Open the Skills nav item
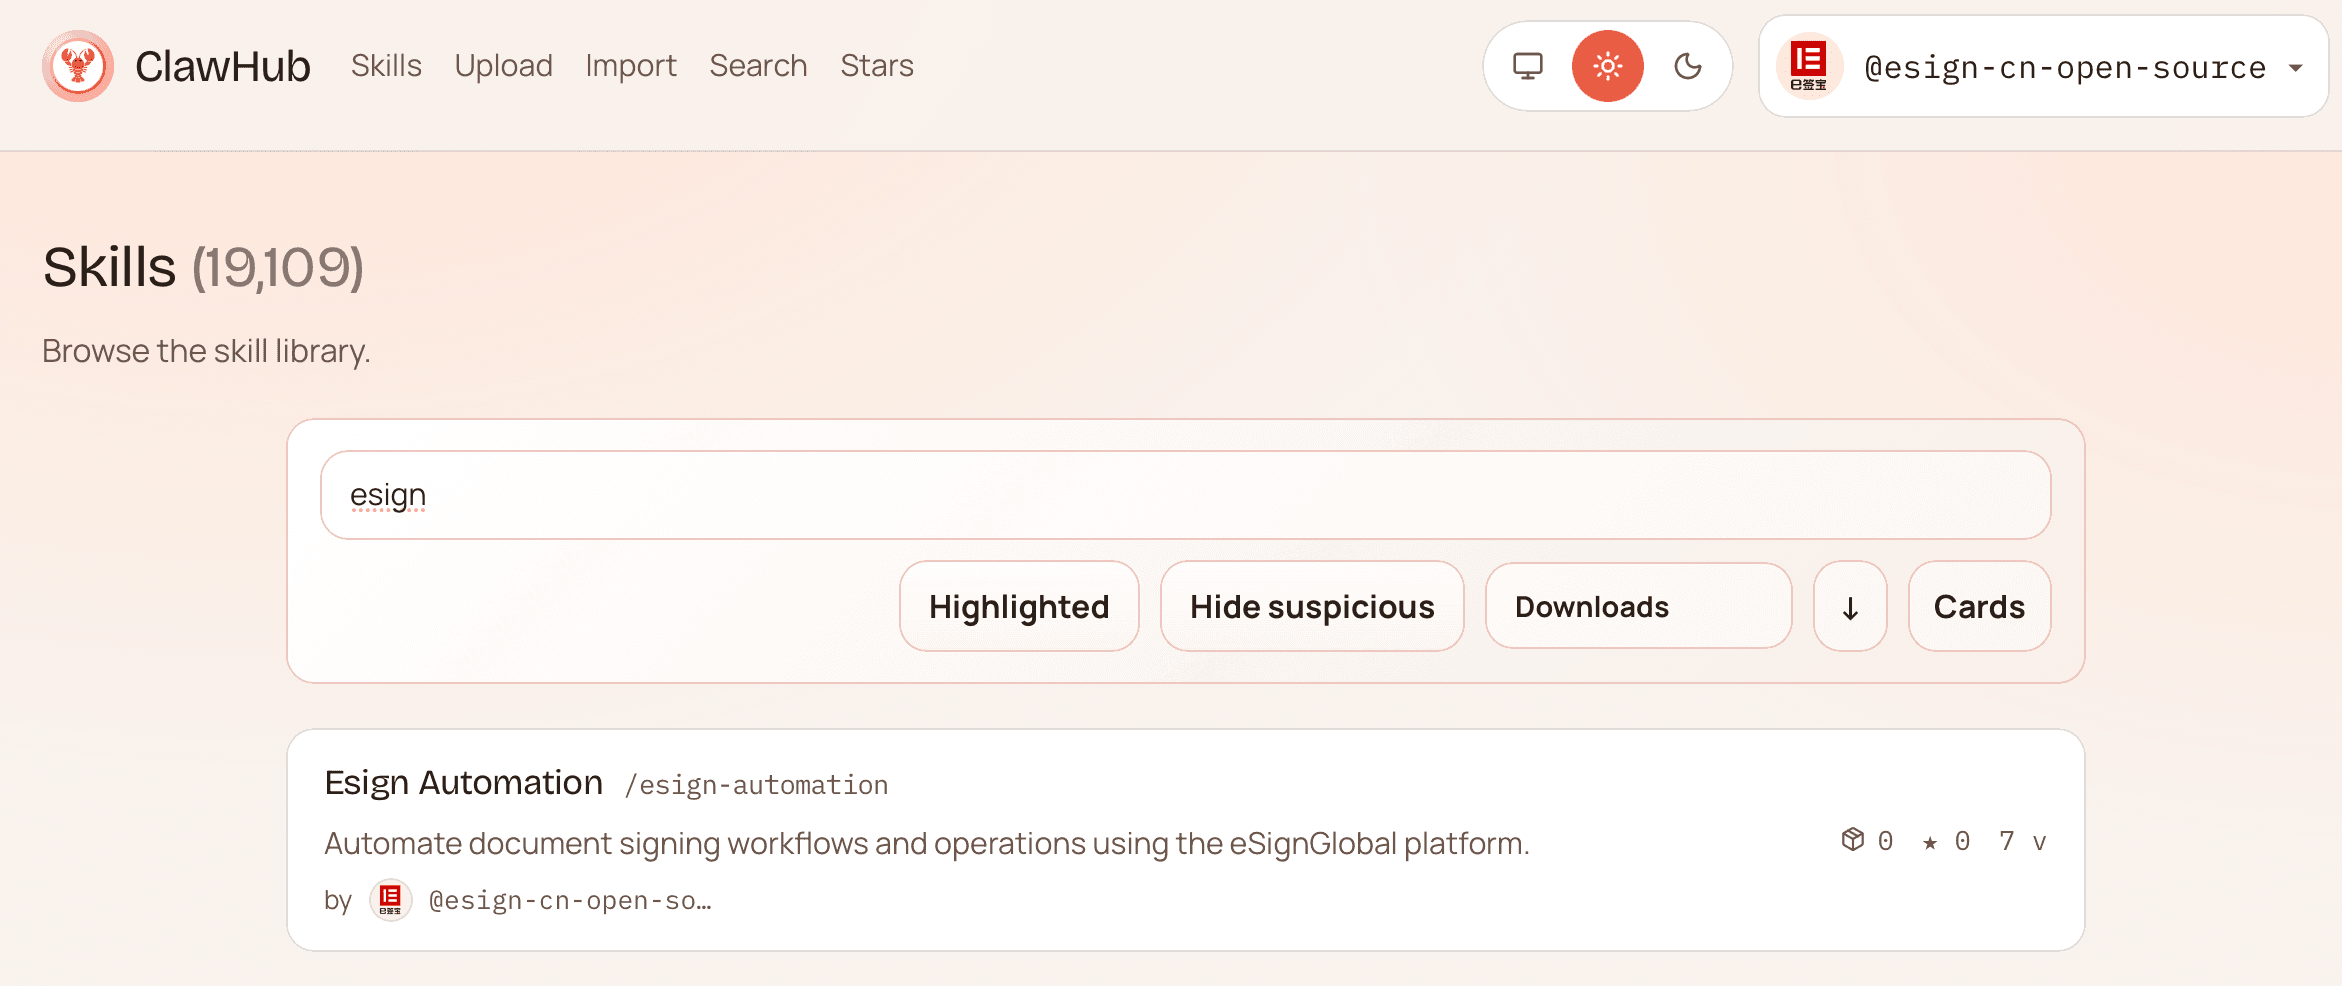The height and width of the screenshot is (986, 2342). [386, 66]
